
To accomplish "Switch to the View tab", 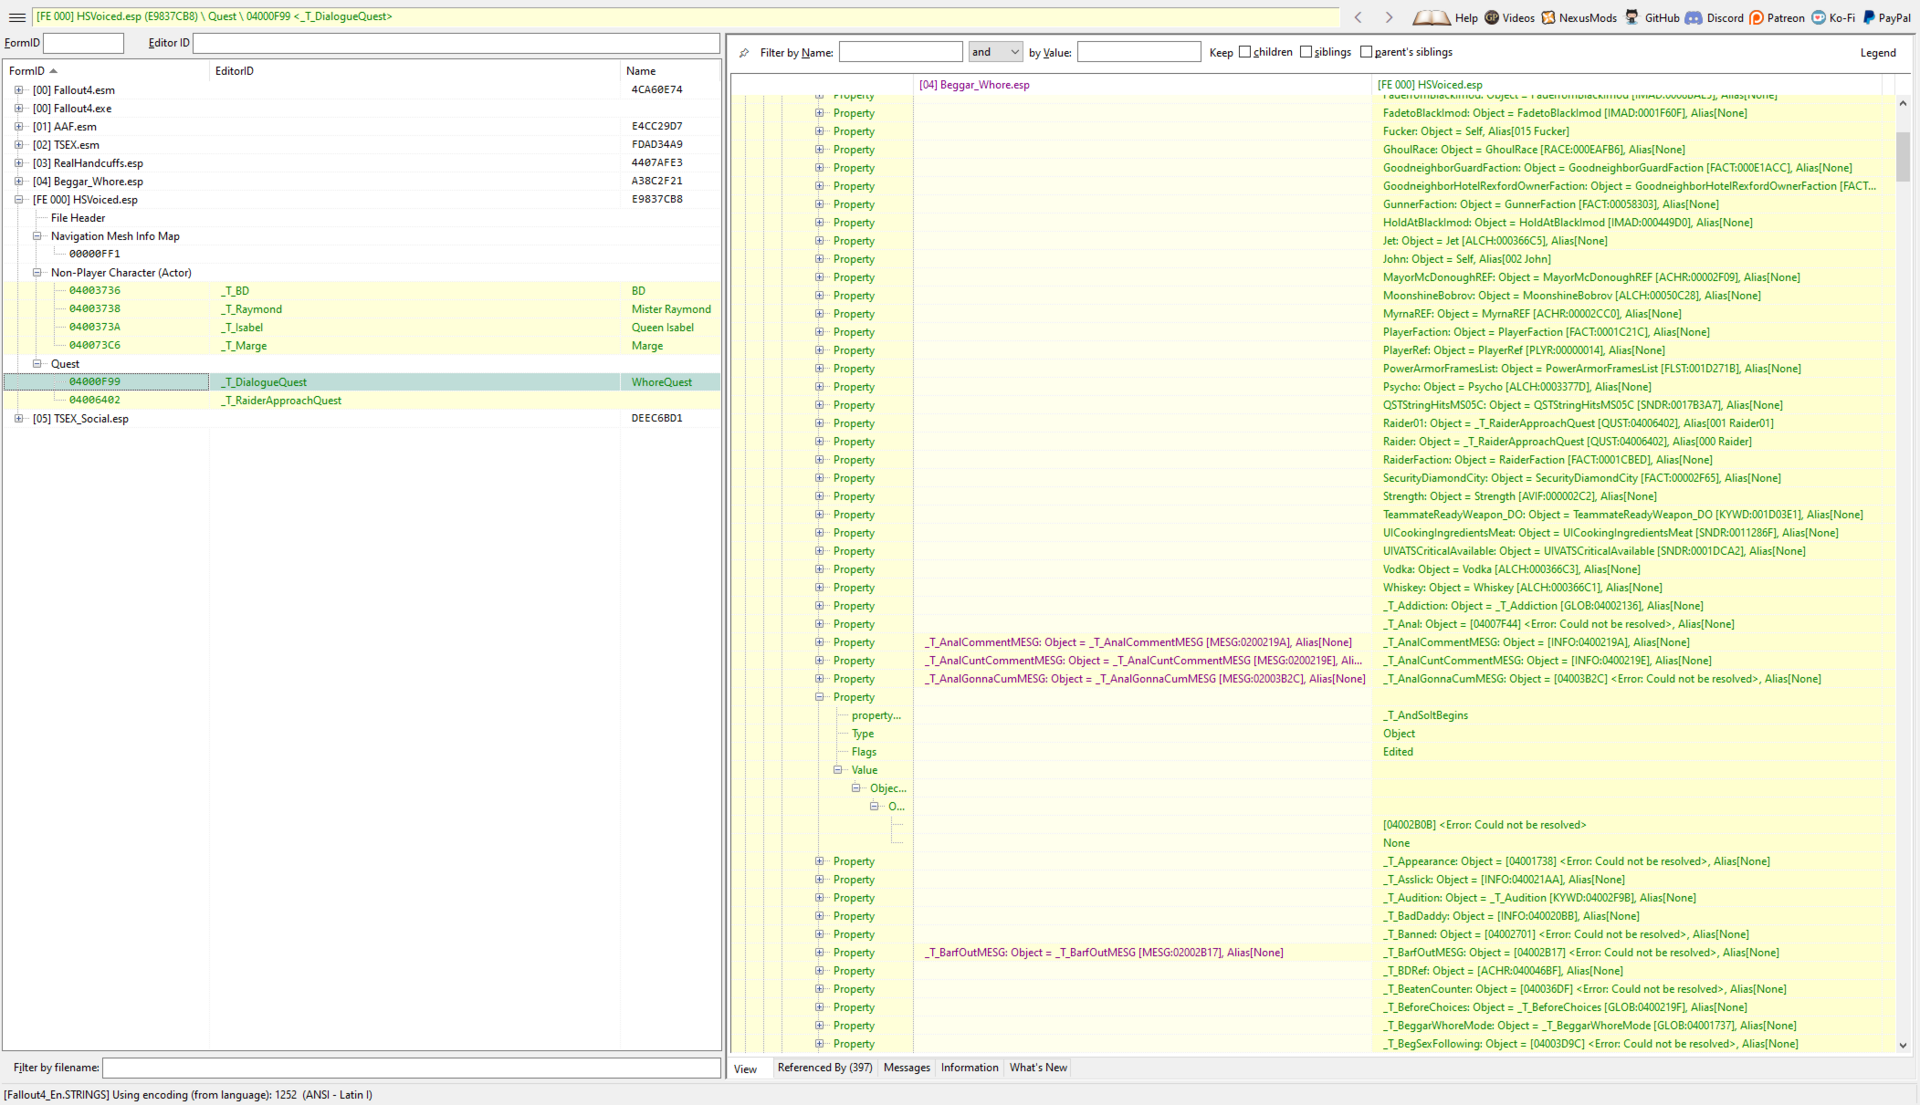I will [746, 1069].
